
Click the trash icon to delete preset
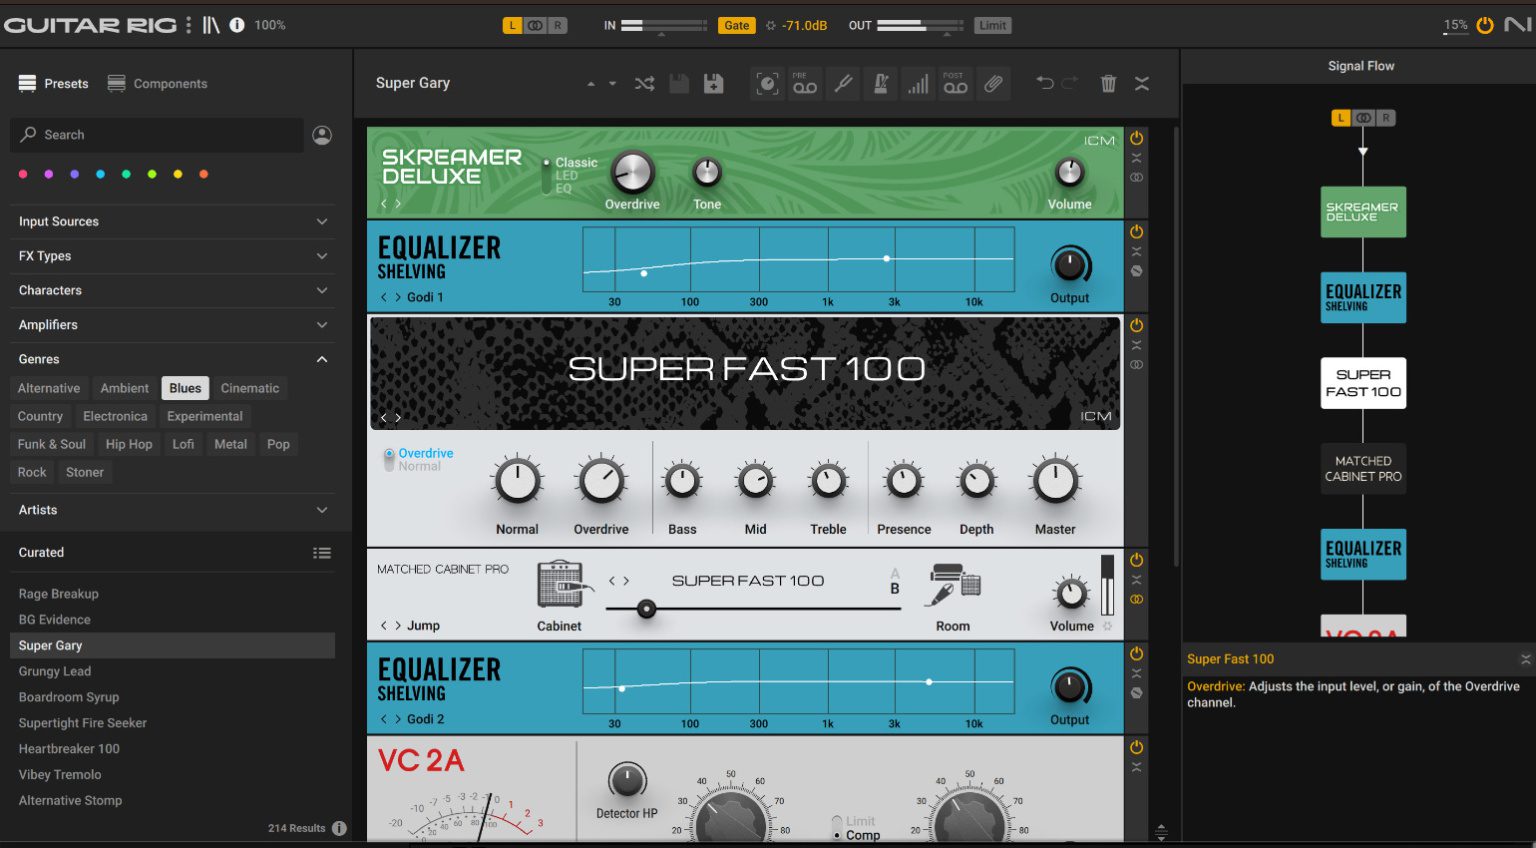(x=1108, y=84)
